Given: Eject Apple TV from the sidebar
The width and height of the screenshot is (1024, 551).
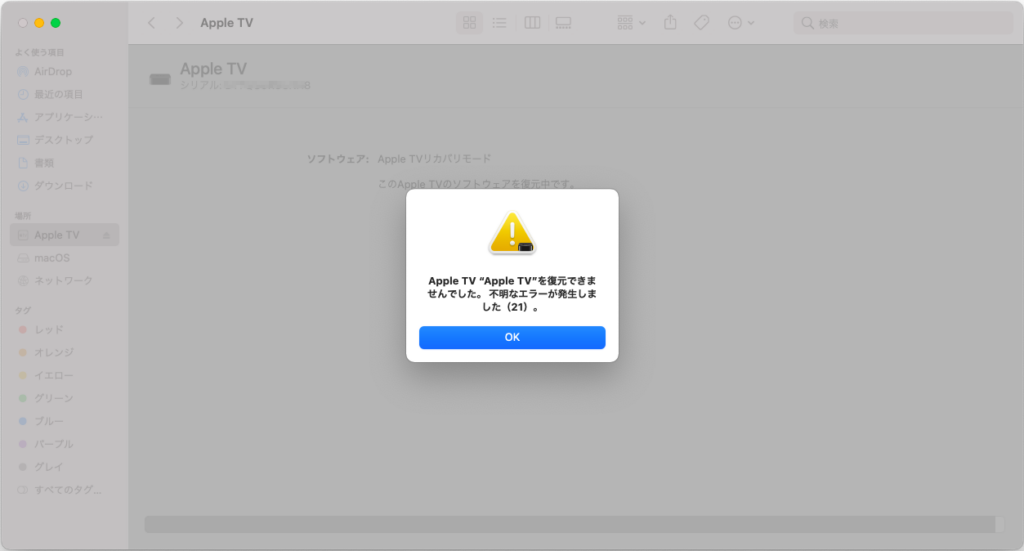Looking at the screenshot, I should [x=107, y=235].
